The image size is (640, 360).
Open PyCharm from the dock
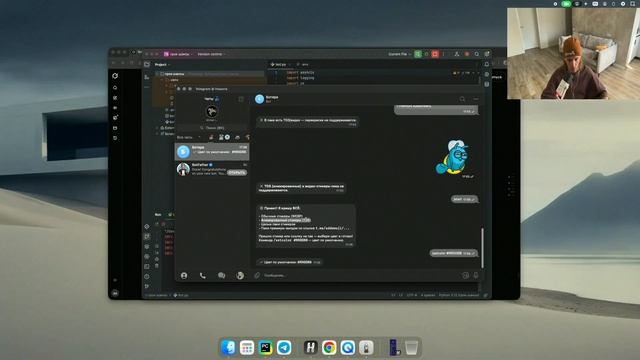[265, 347]
